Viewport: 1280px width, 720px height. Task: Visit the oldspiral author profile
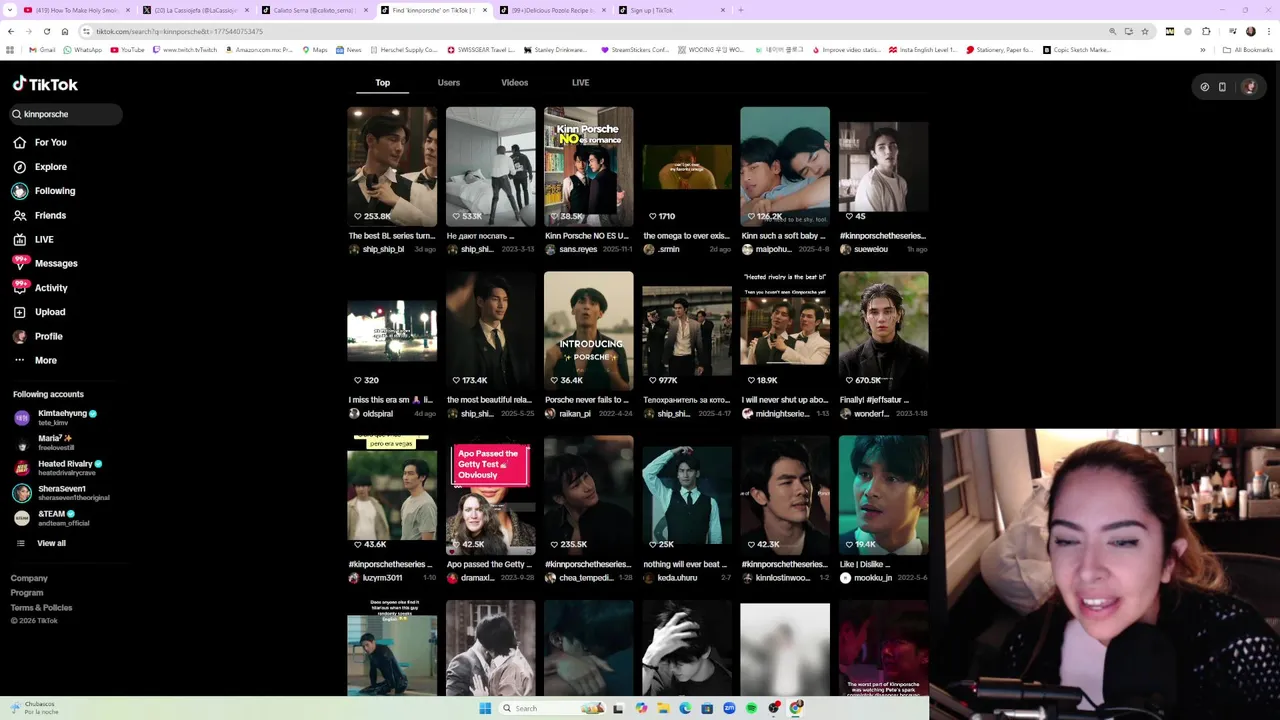click(x=378, y=413)
